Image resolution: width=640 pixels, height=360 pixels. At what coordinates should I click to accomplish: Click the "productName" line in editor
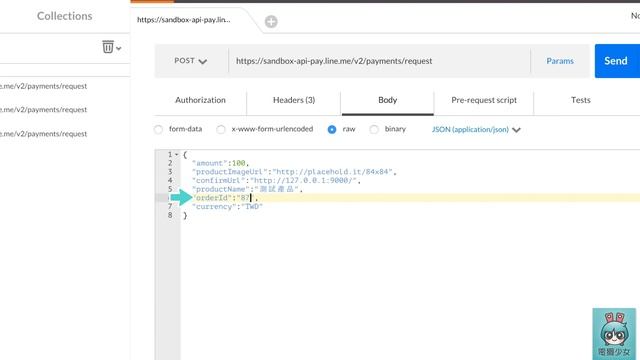tap(247, 189)
